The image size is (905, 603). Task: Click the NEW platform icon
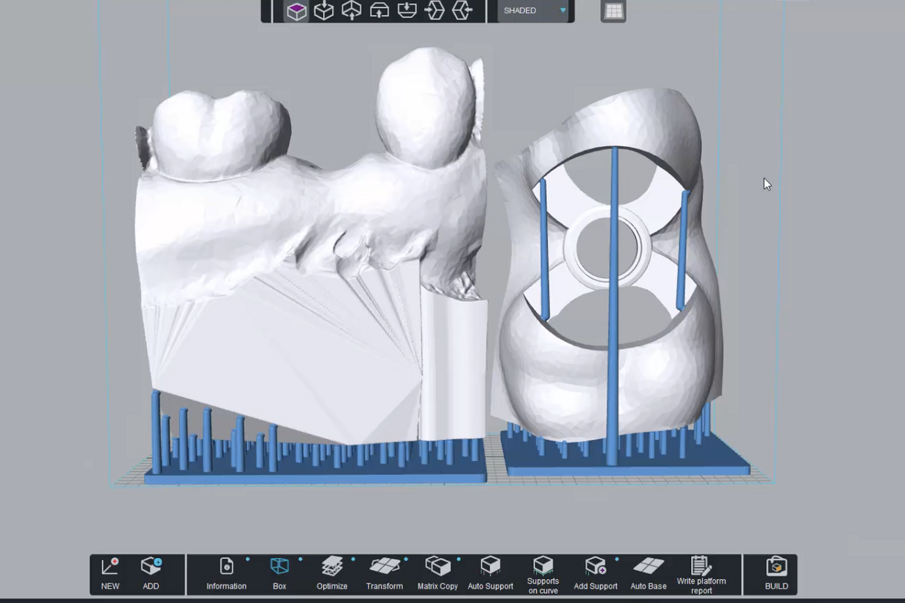[x=110, y=573]
